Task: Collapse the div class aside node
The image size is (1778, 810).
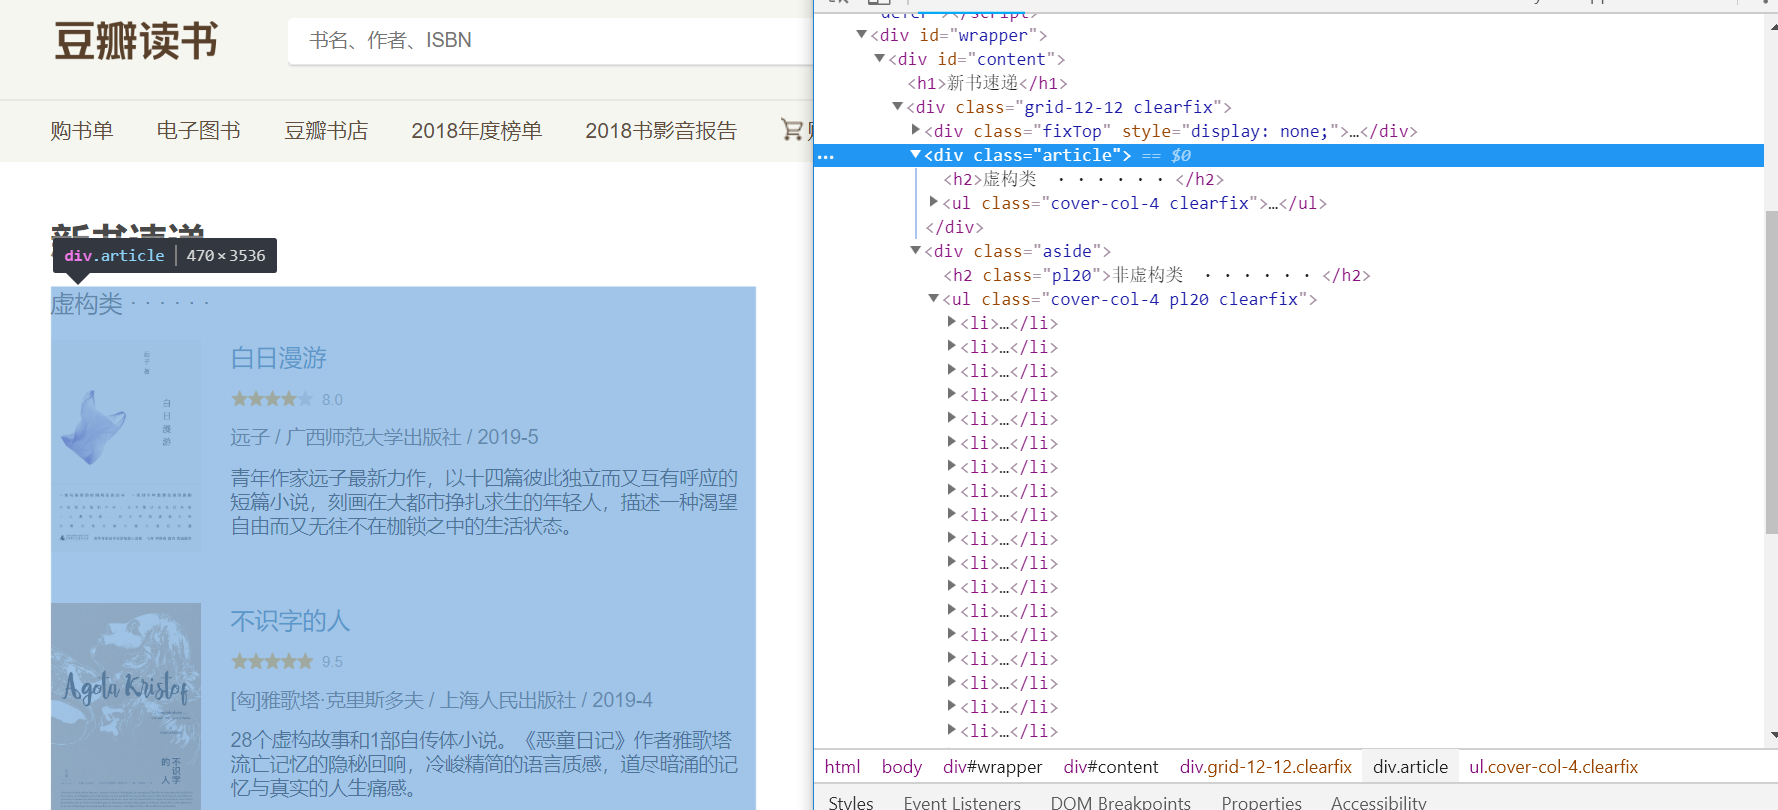Action: point(915,251)
